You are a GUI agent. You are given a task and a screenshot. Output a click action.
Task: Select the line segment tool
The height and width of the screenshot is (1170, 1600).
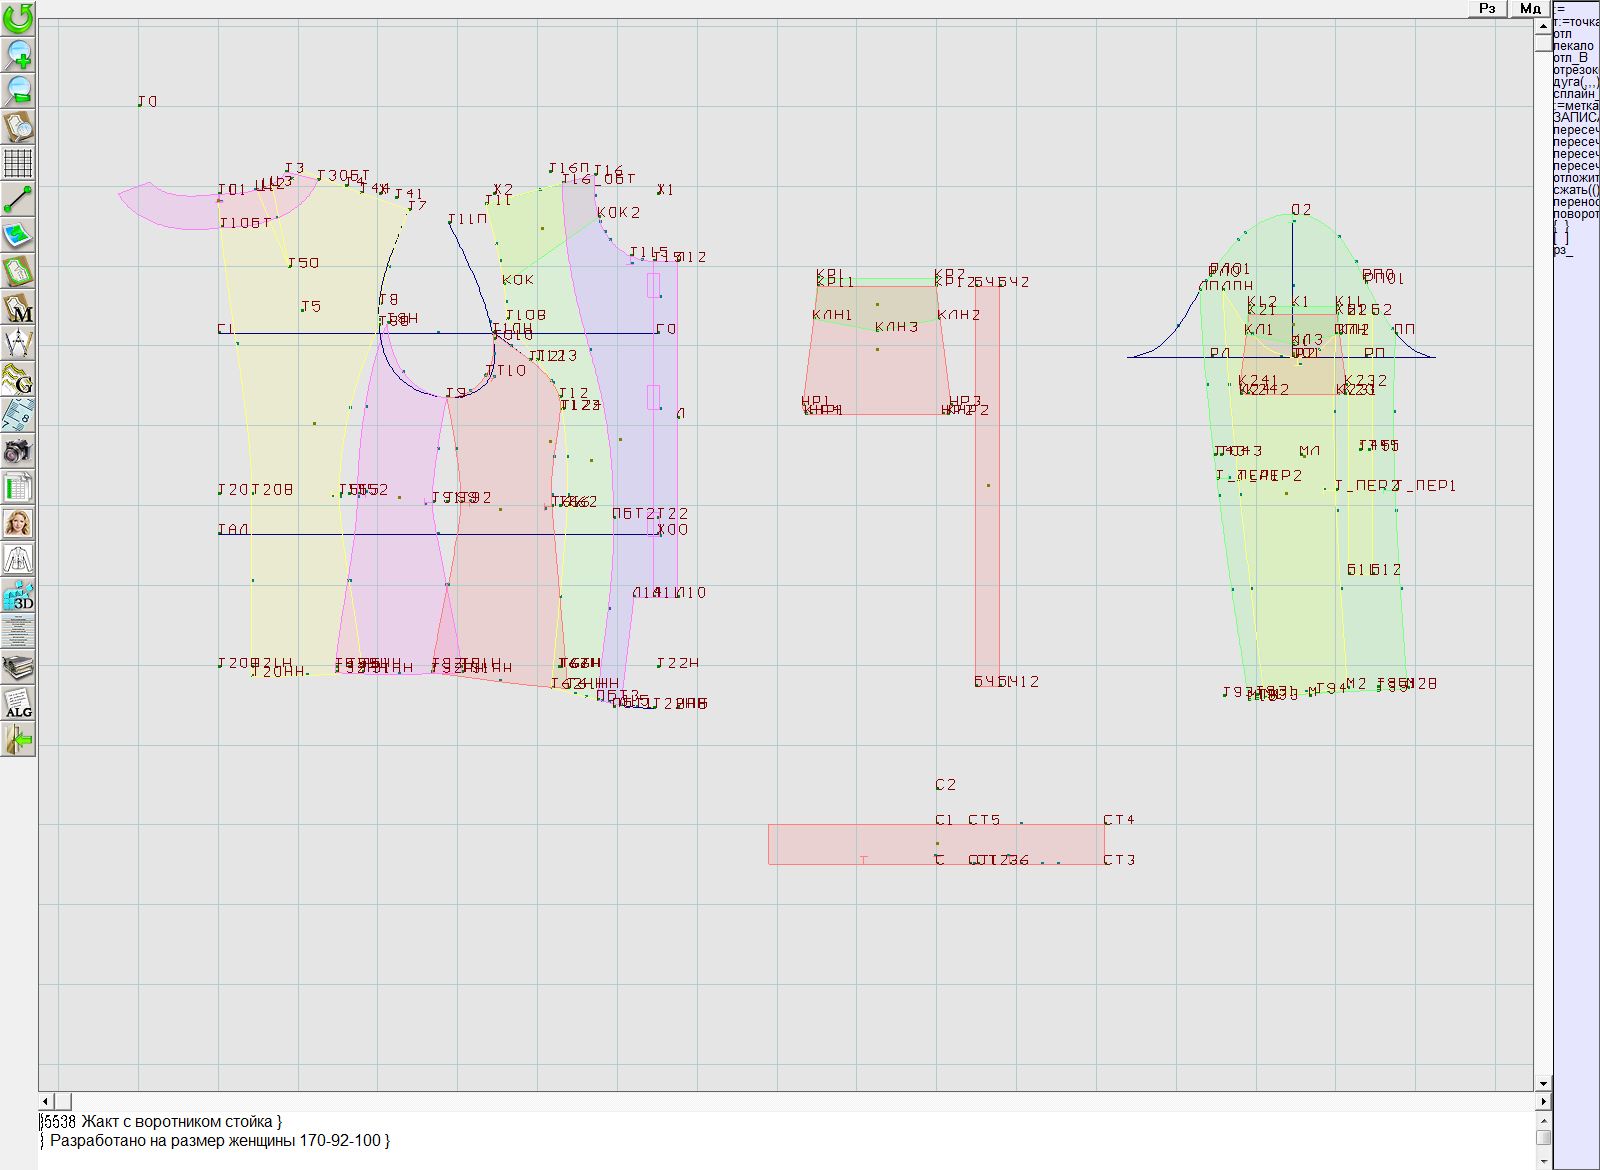18,199
